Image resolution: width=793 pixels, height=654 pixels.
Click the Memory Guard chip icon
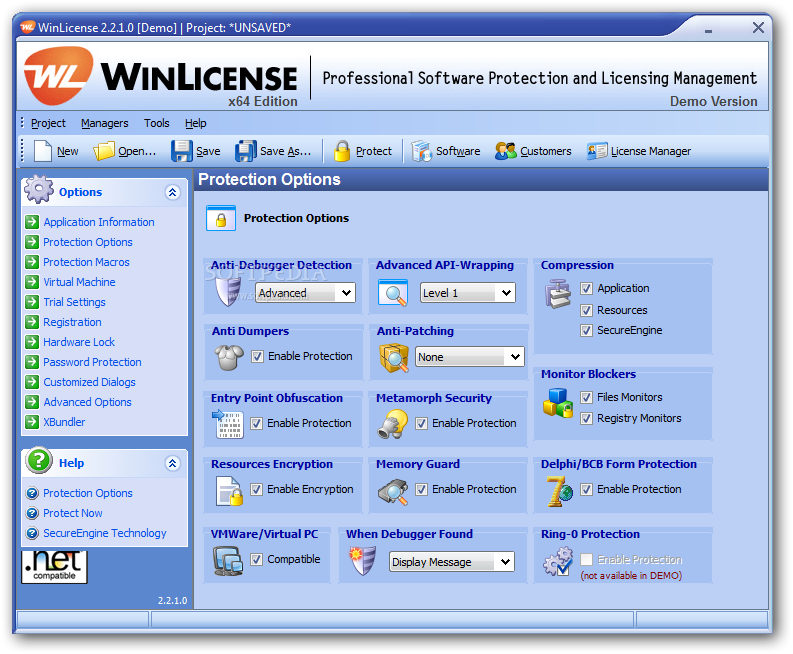[x=393, y=491]
